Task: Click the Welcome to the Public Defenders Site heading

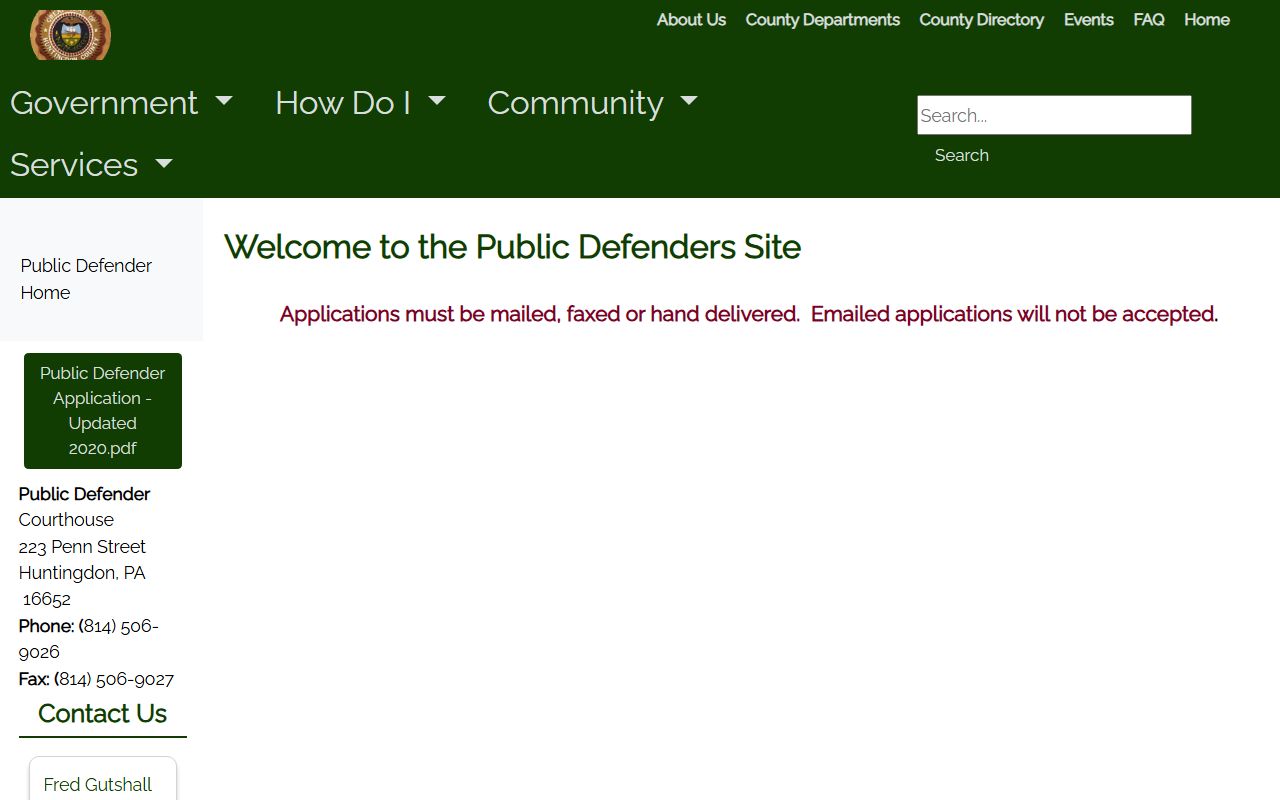Action: [x=512, y=247]
